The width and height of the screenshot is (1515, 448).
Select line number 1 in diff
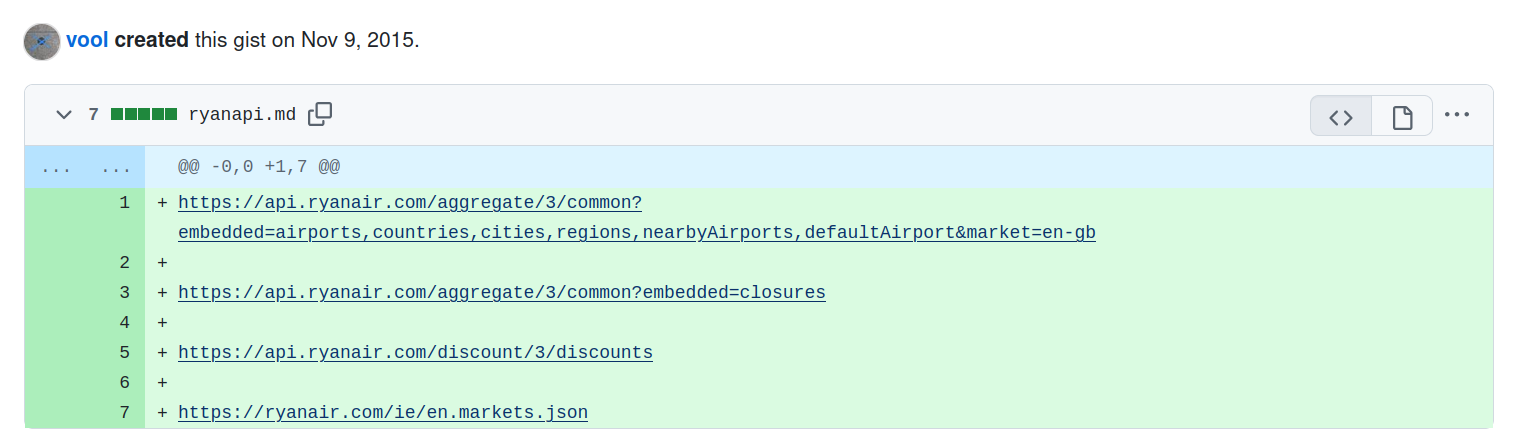124,203
